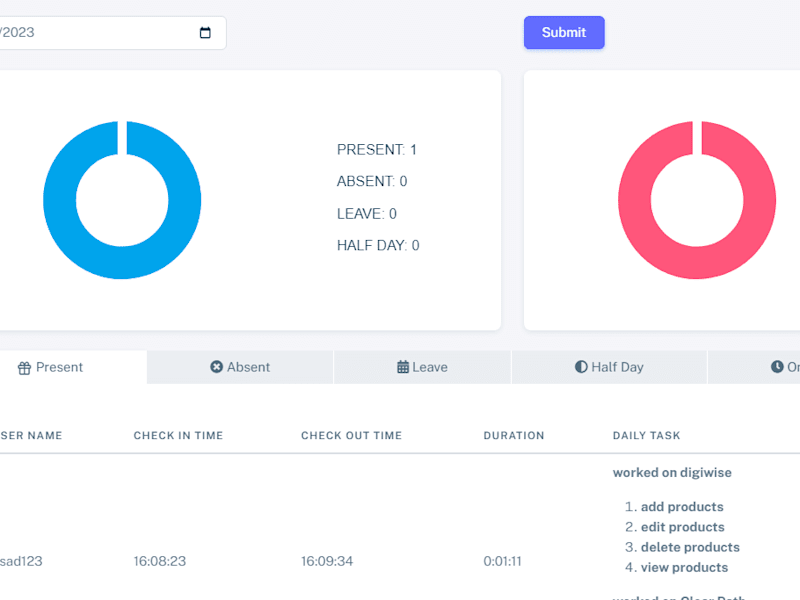Click the half-circle icon on Half Day tab

pos(581,367)
